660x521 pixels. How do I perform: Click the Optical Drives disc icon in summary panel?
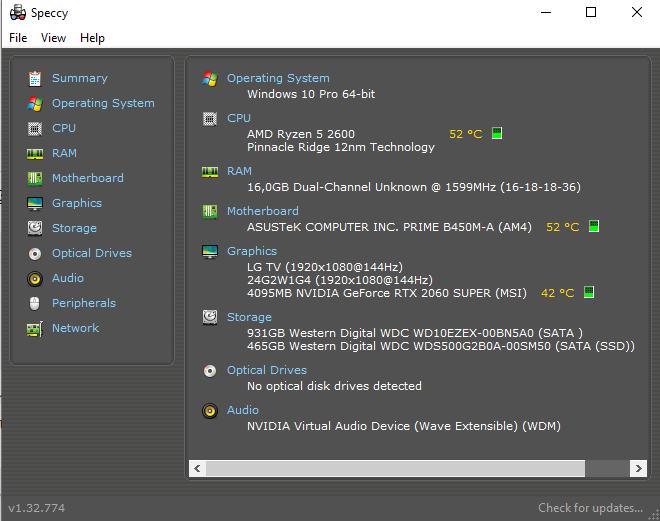pos(210,371)
